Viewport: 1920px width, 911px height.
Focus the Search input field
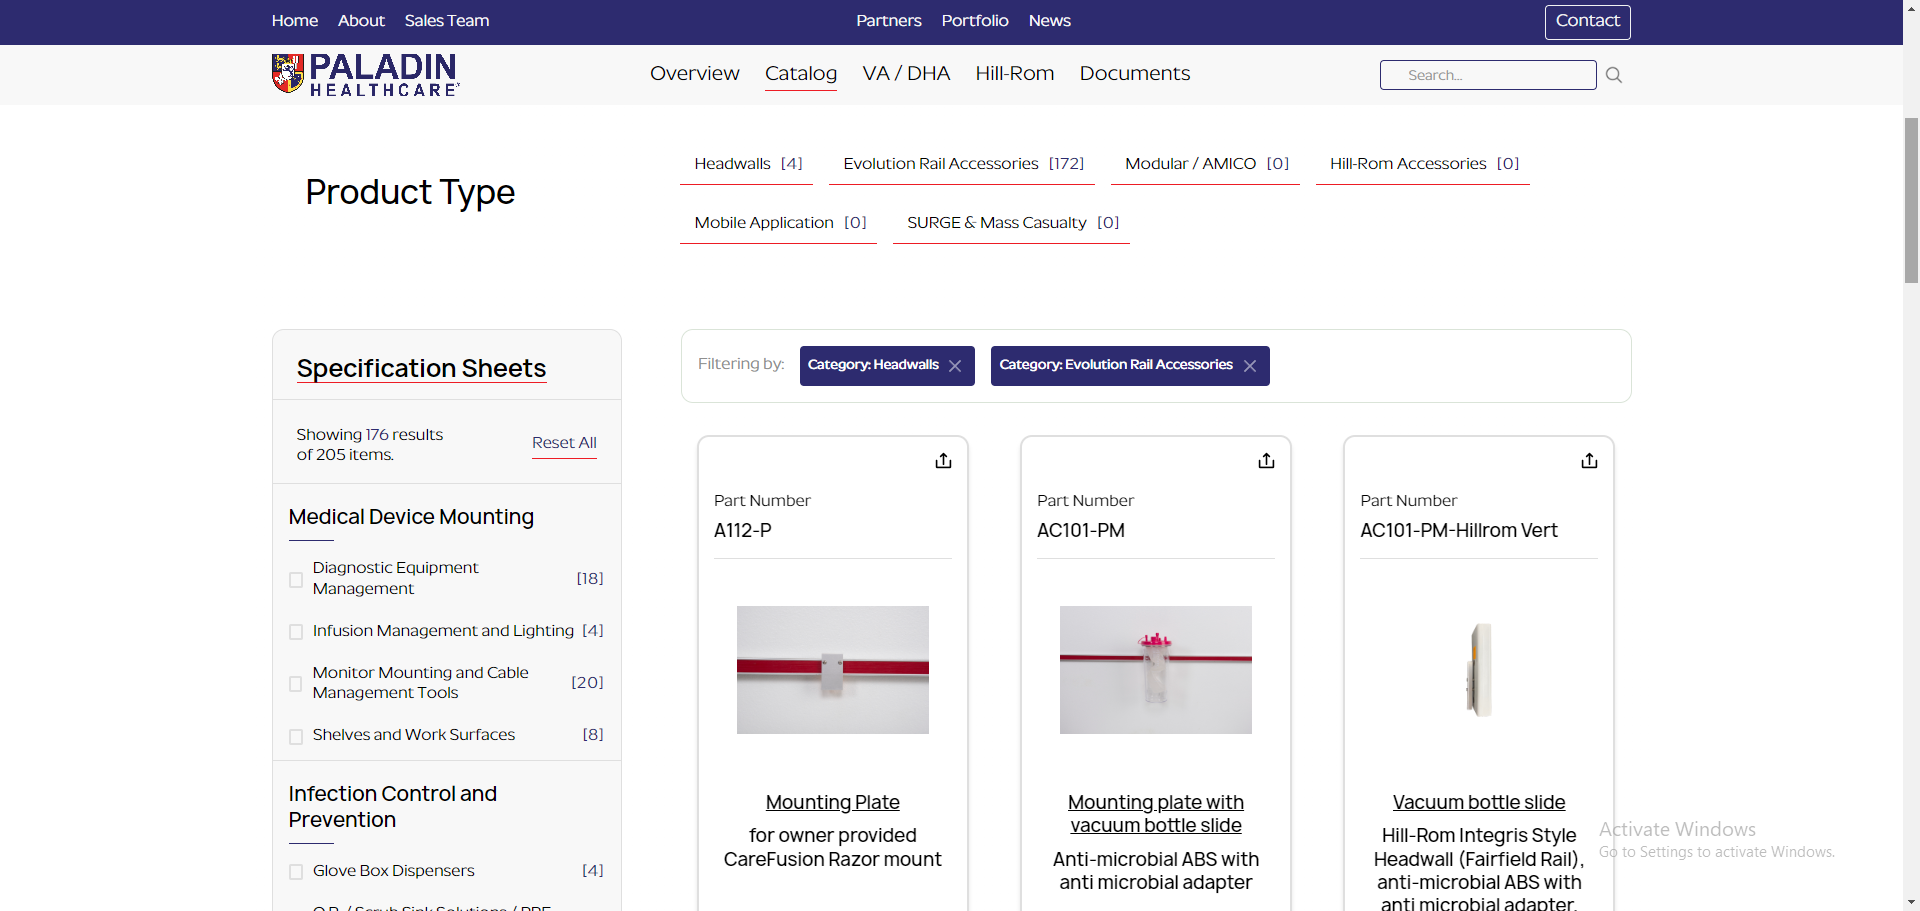click(1488, 75)
